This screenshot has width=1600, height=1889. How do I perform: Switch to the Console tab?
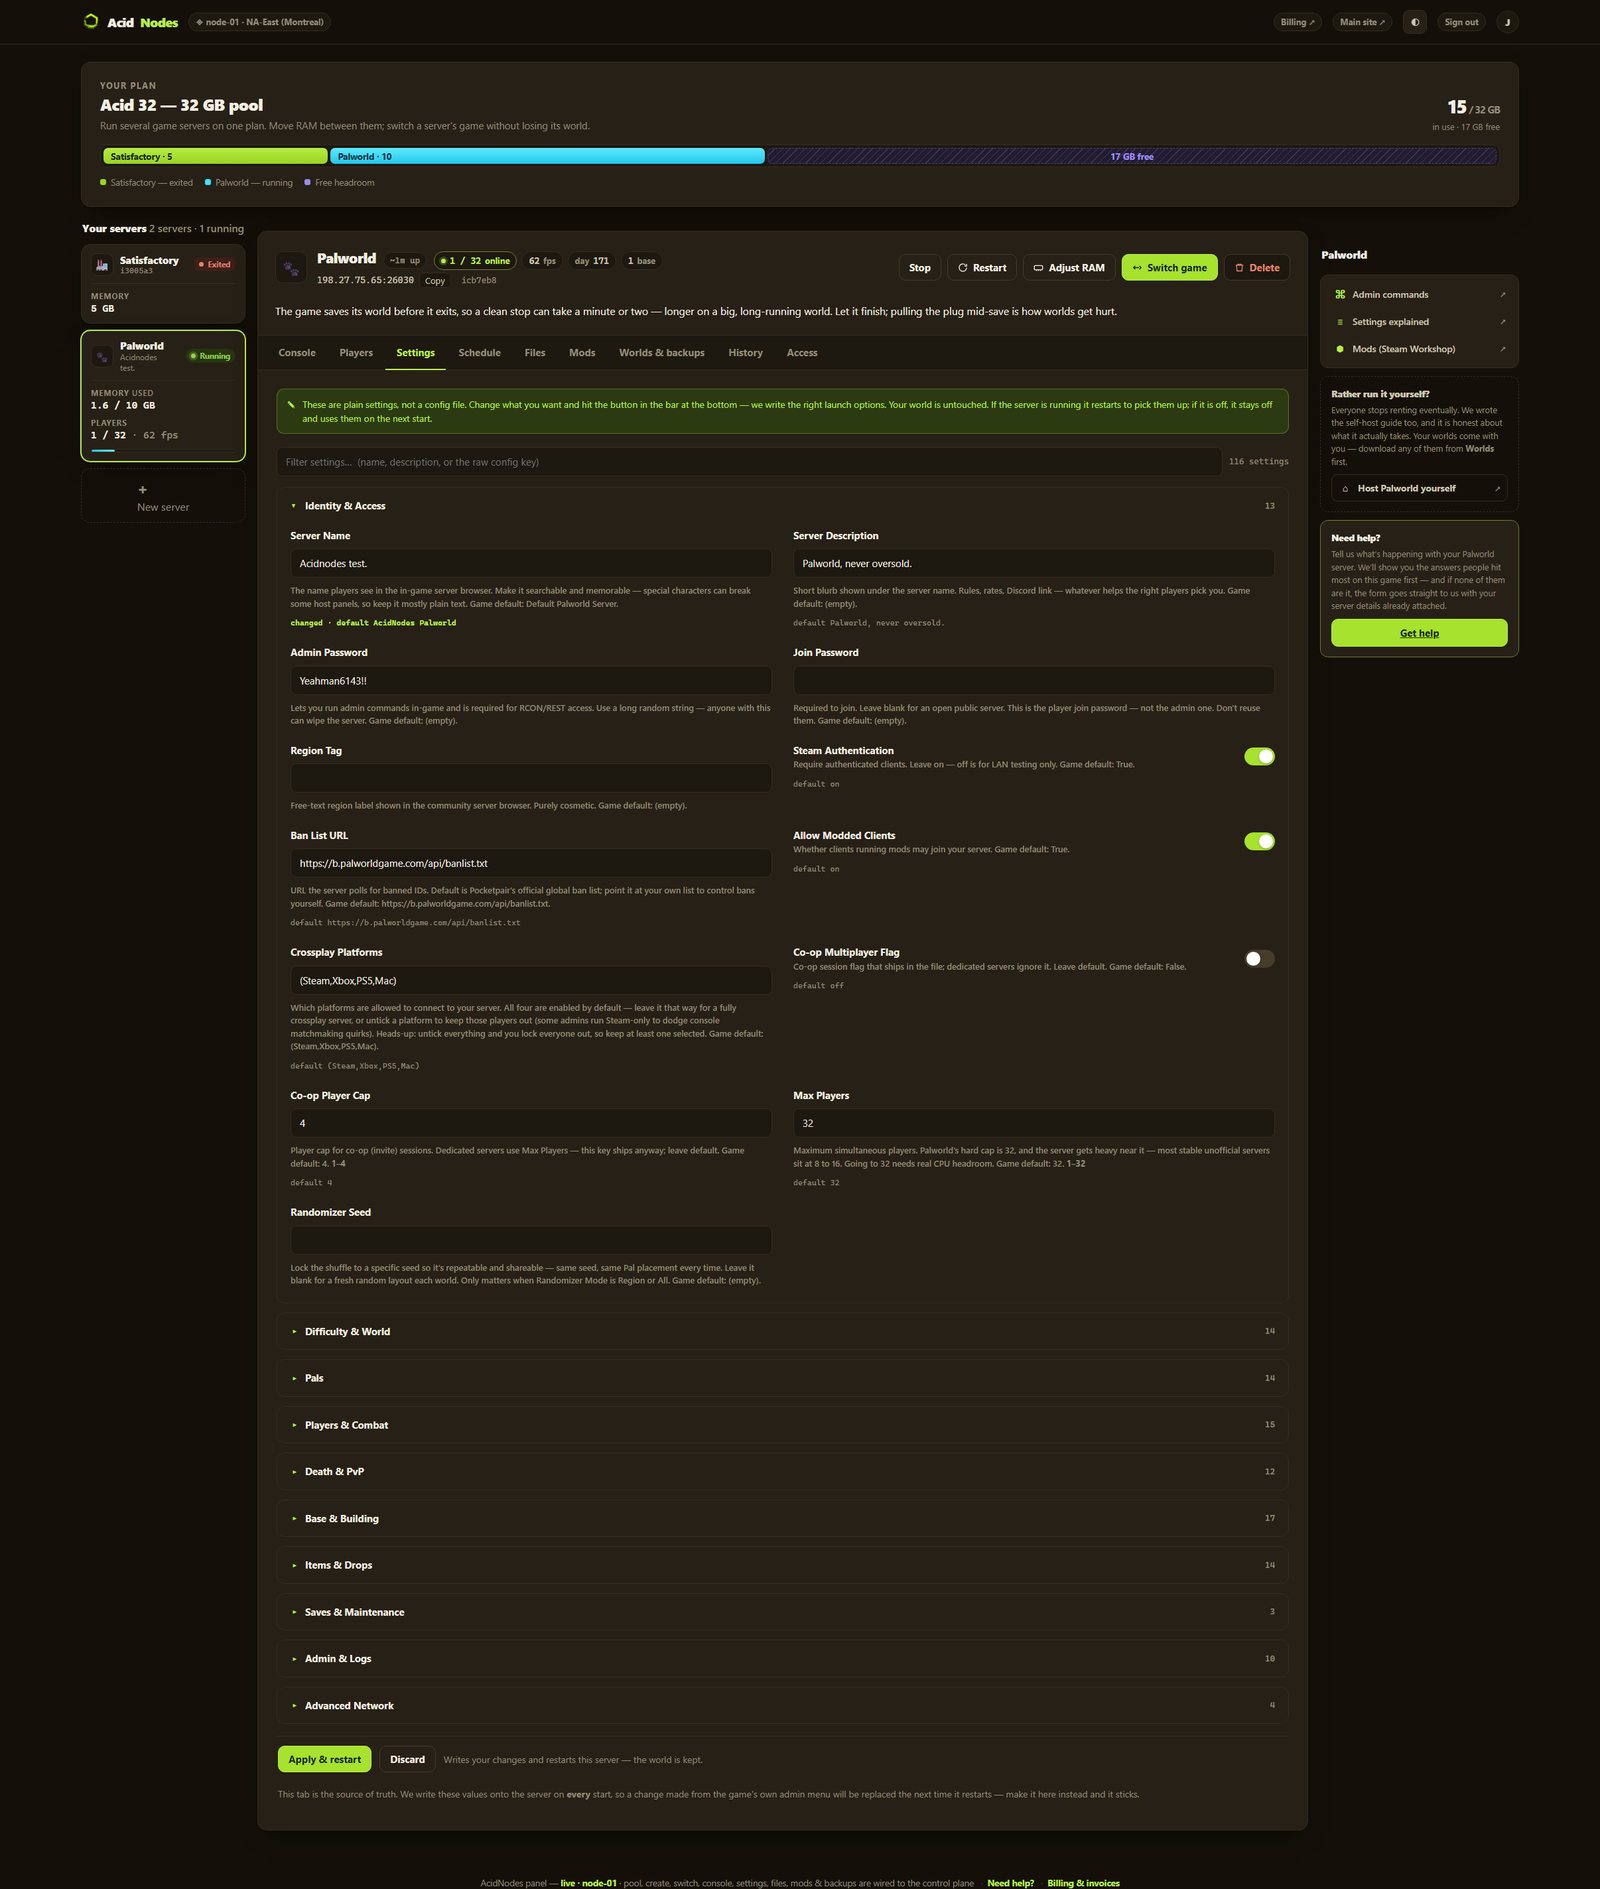297,353
